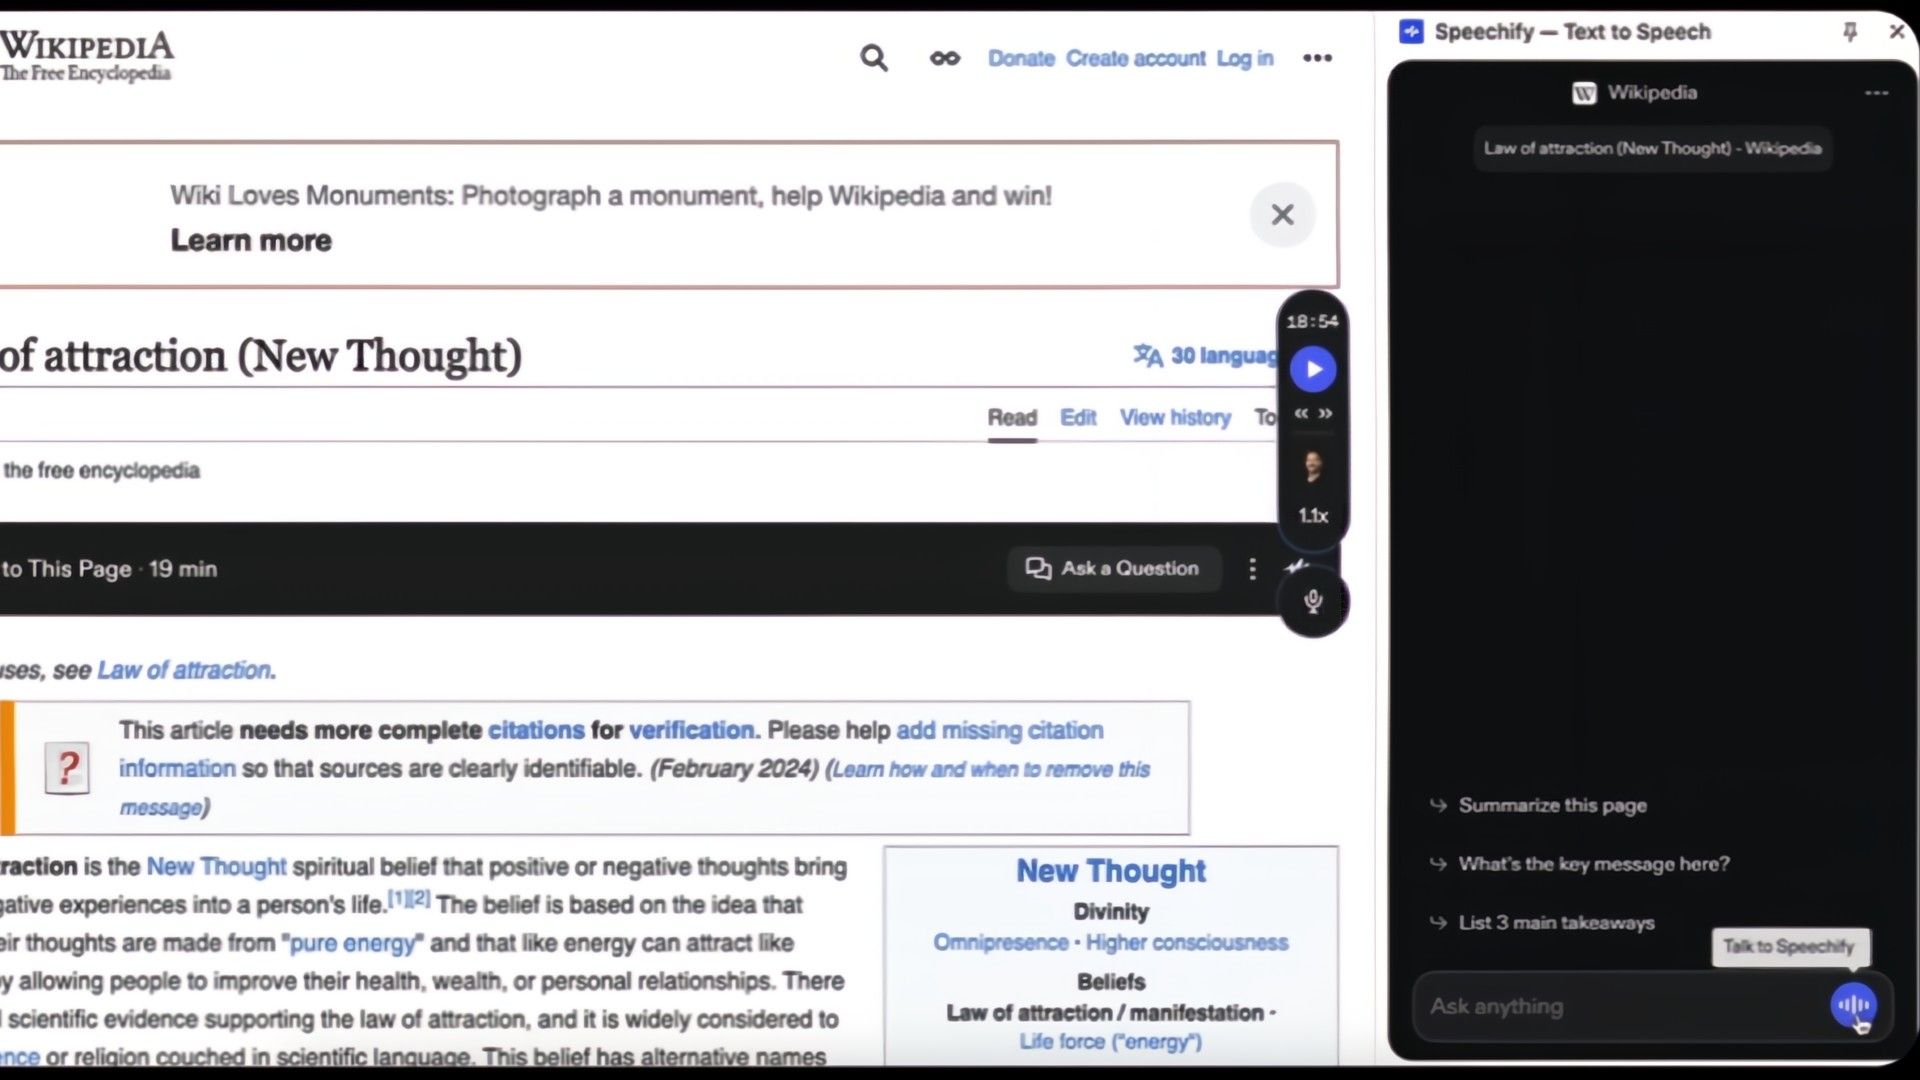
Task: Open Wikipedia more options ellipsis menu
Action: [1317, 58]
